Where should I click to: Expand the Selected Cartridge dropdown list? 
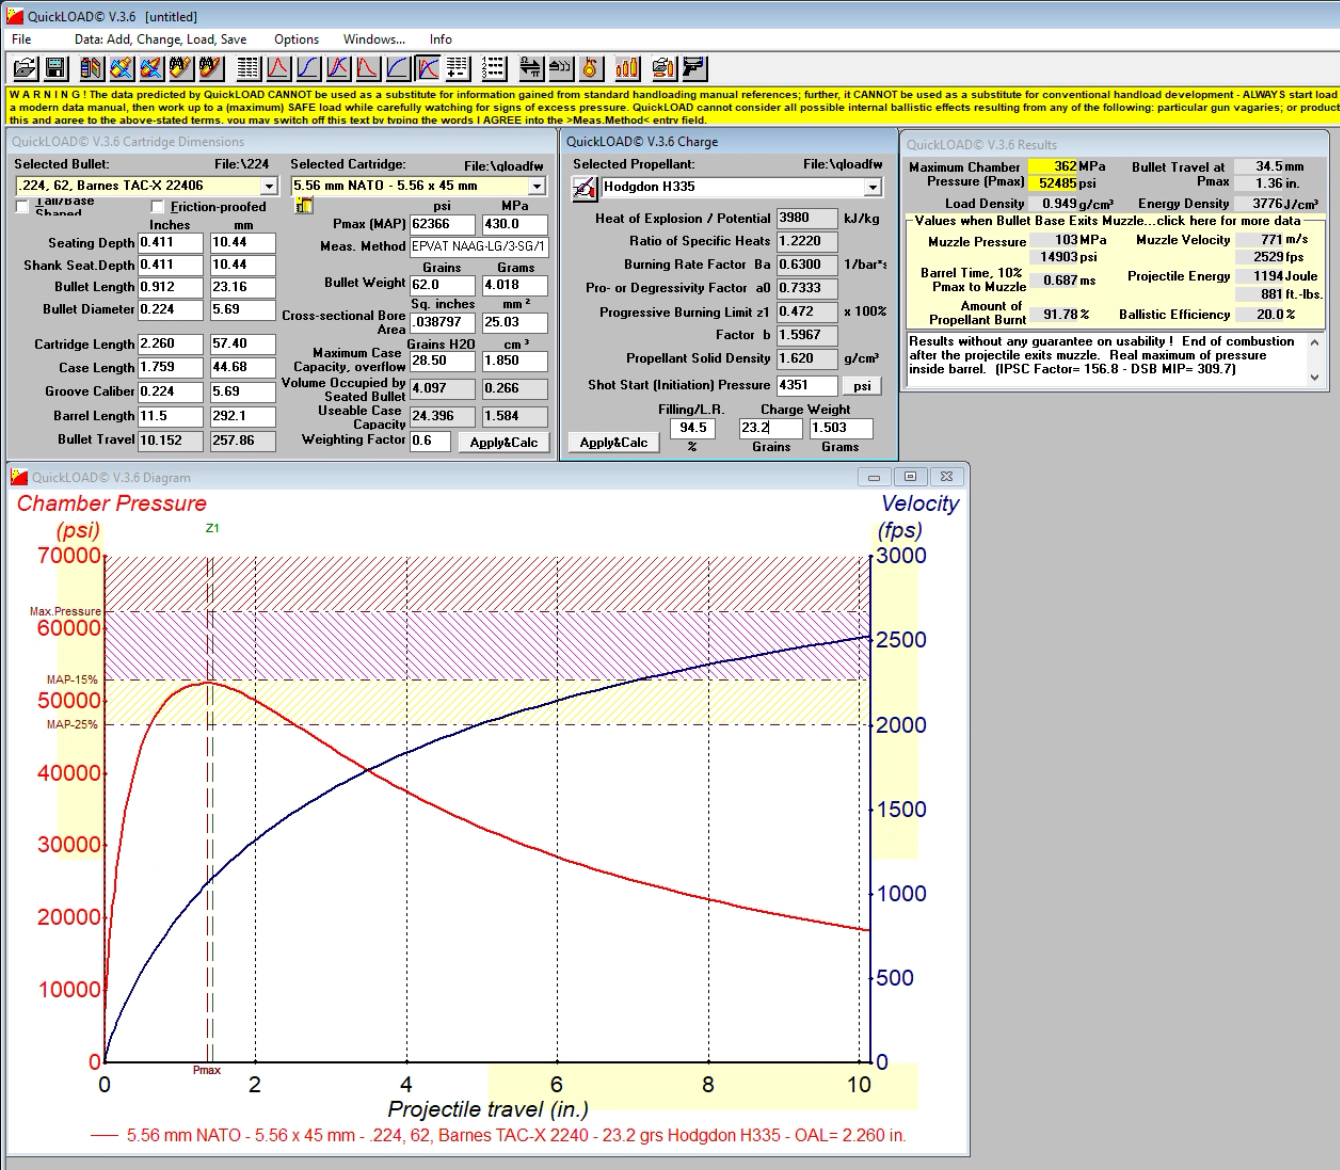[x=537, y=186]
